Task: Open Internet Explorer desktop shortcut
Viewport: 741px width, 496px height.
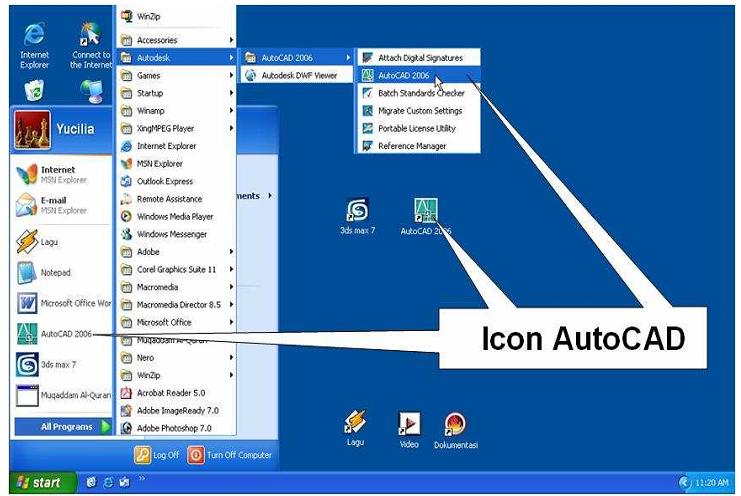Action: point(34,45)
